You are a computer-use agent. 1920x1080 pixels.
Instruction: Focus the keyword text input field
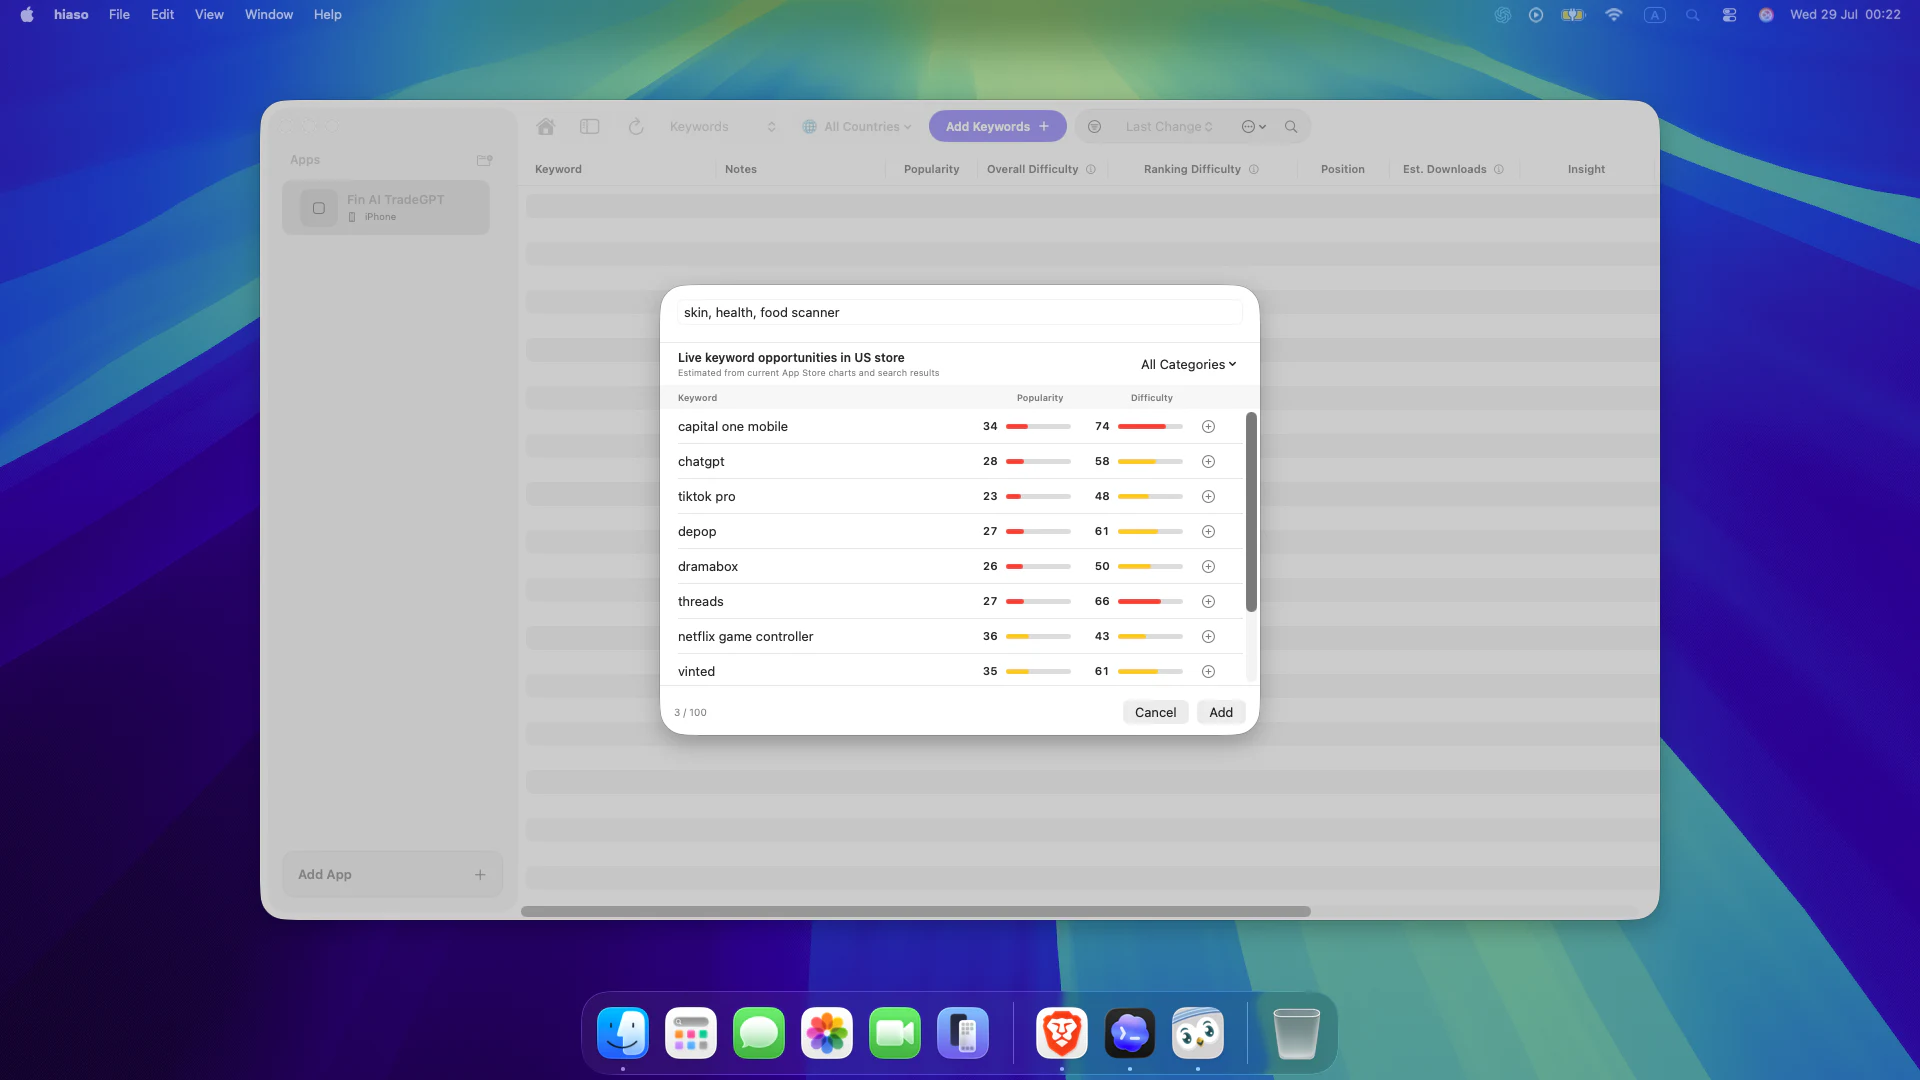[960, 313]
